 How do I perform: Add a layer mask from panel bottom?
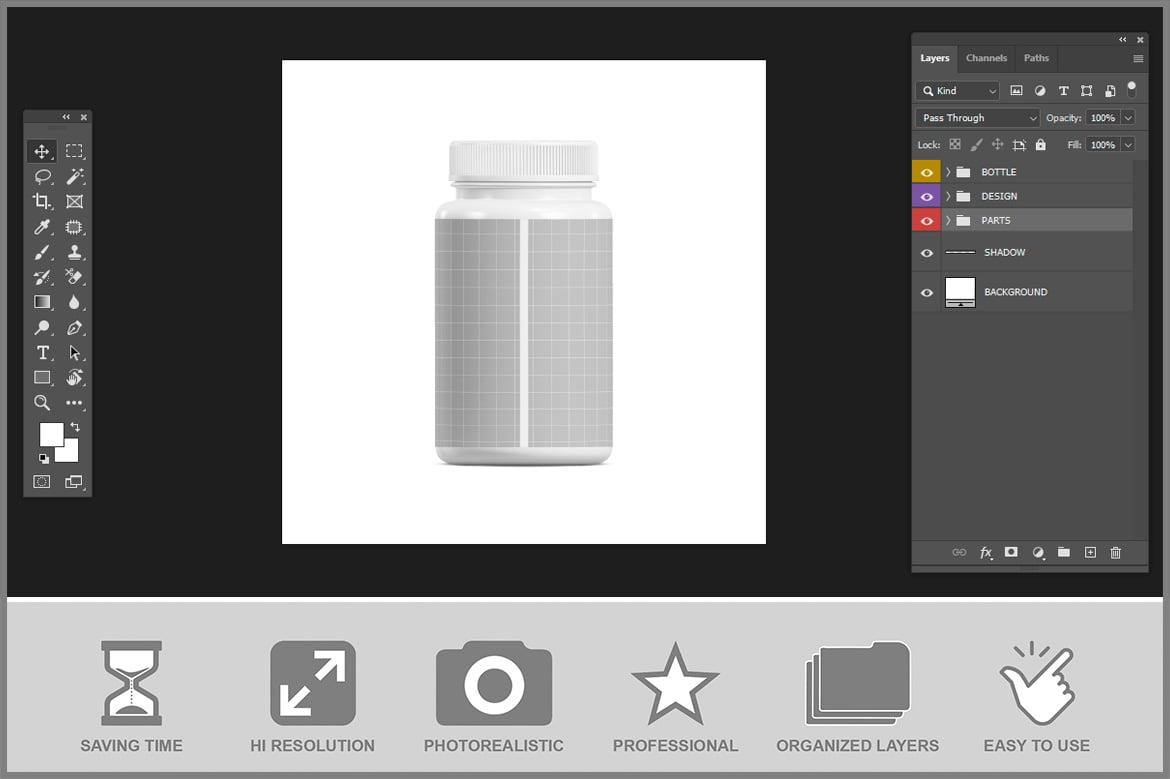click(1011, 552)
